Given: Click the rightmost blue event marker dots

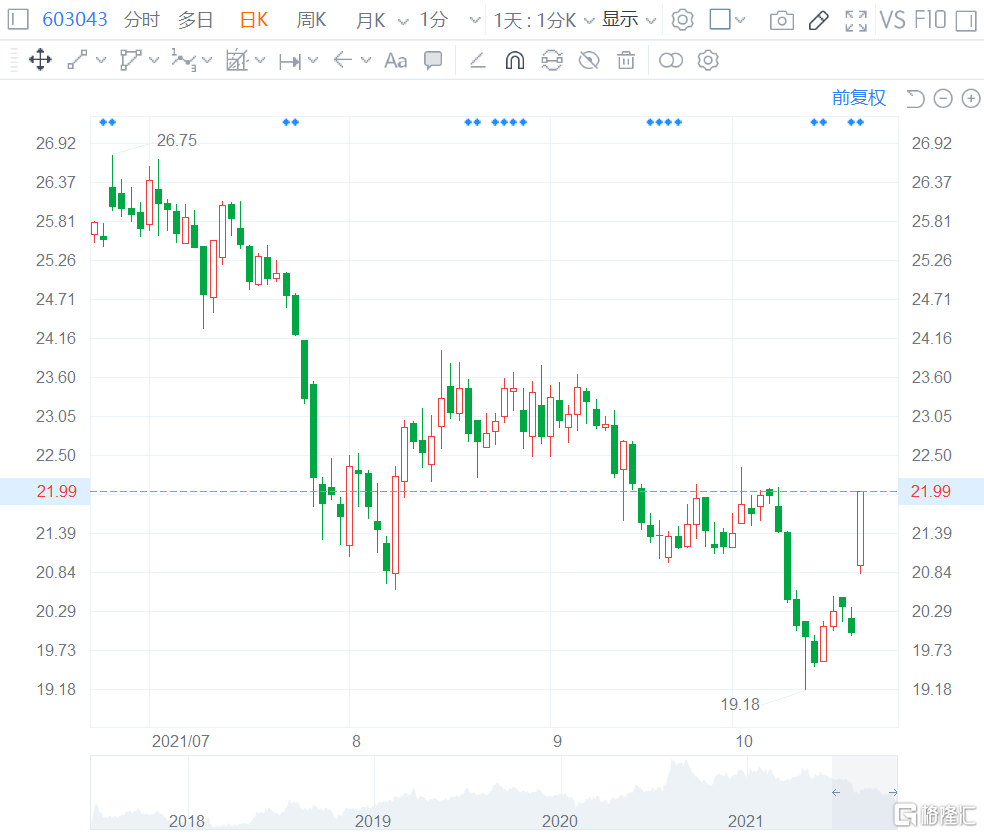Looking at the screenshot, I should tap(855, 122).
